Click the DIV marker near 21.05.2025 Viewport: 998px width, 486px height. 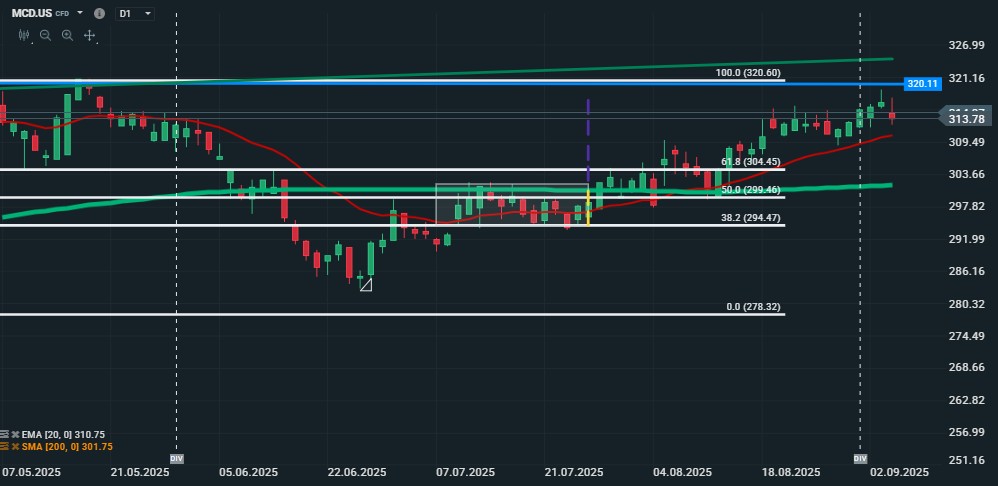(x=176, y=458)
